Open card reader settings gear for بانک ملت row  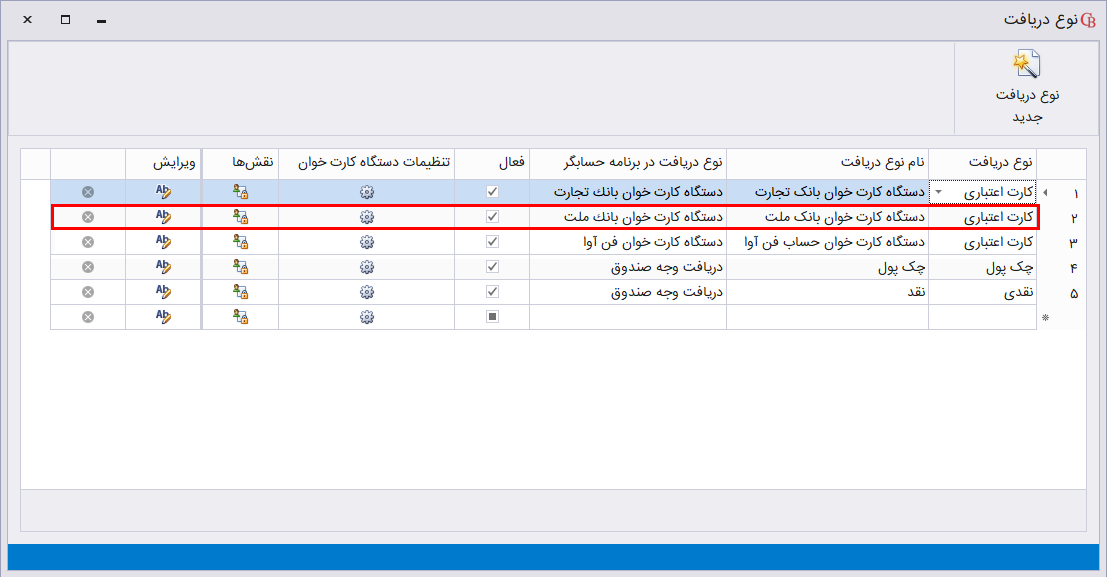pyautogui.click(x=366, y=217)
